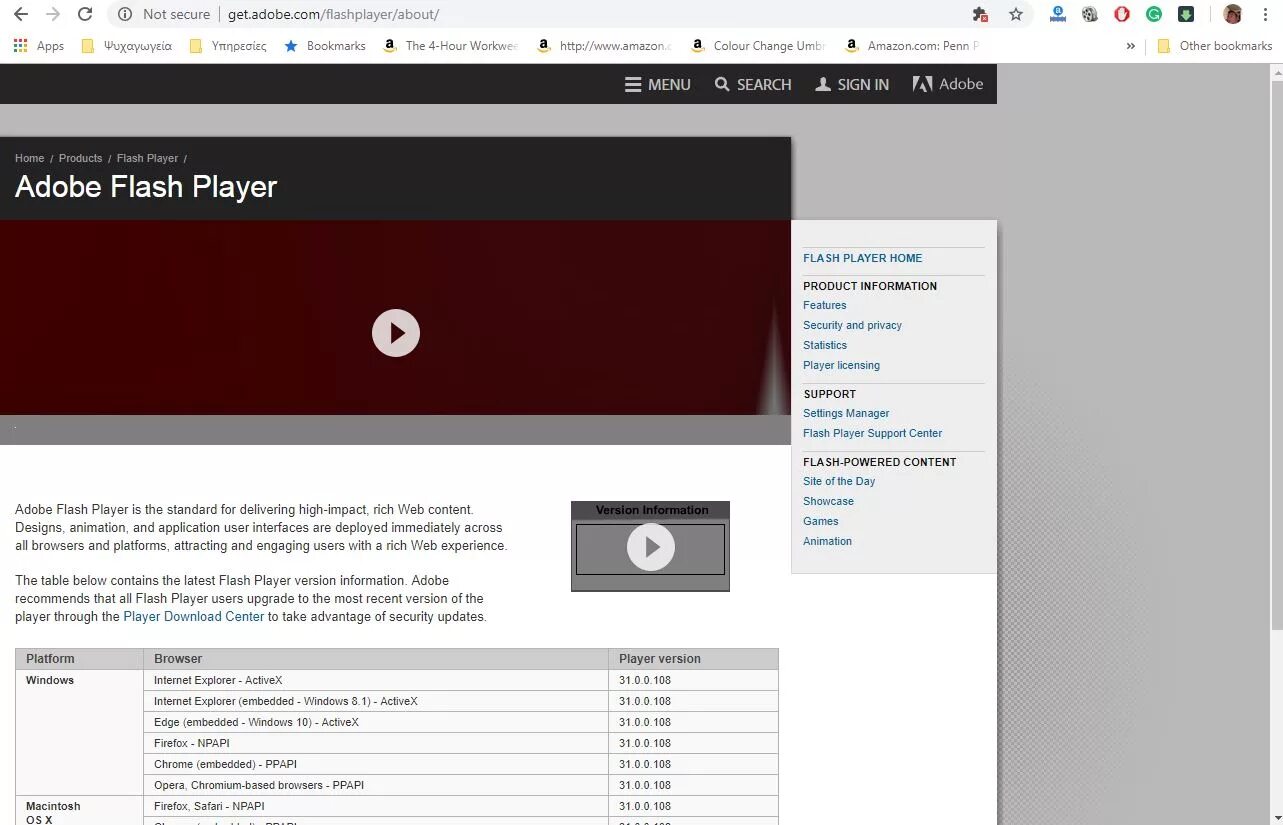1283x825 pixels.
Task: Click the Browser column header
Action: (x=375, y=659)
